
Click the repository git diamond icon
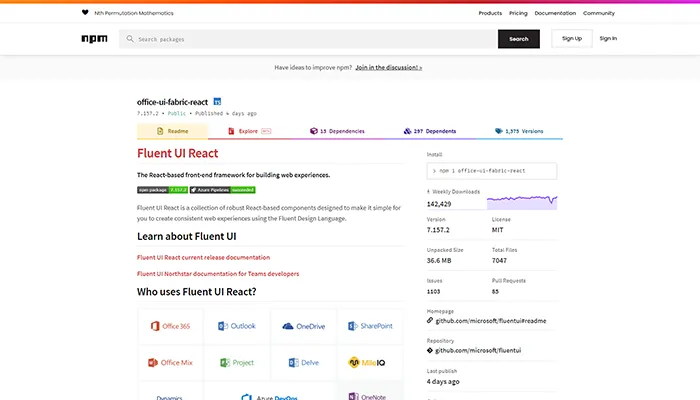(x=430, y=350)
